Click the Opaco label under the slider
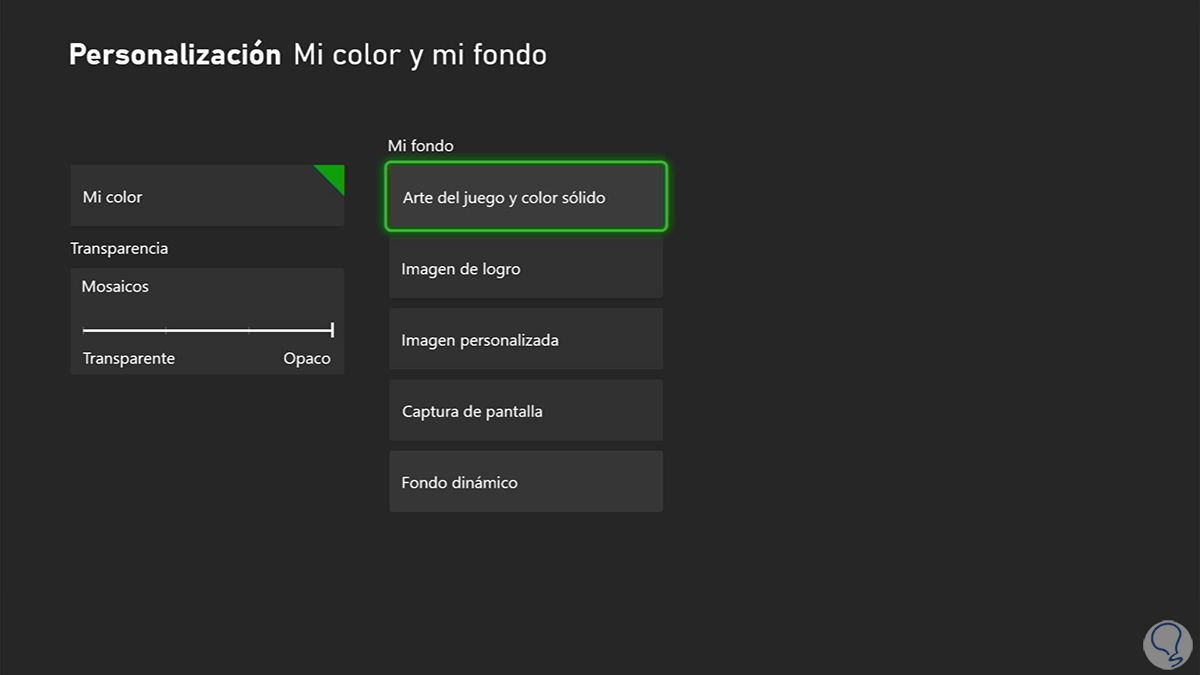The width and height of the screenshot is (1200, 675). point(306,359)
